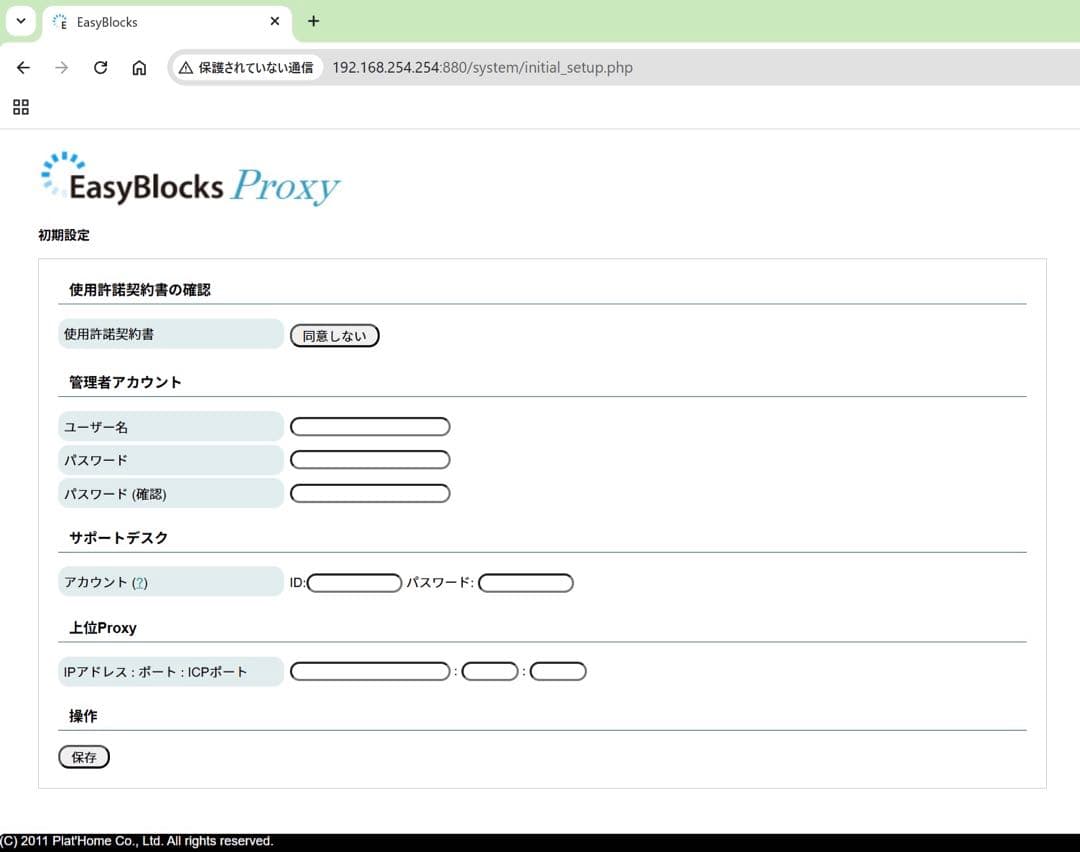Click the support desk ID field
Image resolution: width=1080 pixels, height=852 pixels.
point(355,582)
